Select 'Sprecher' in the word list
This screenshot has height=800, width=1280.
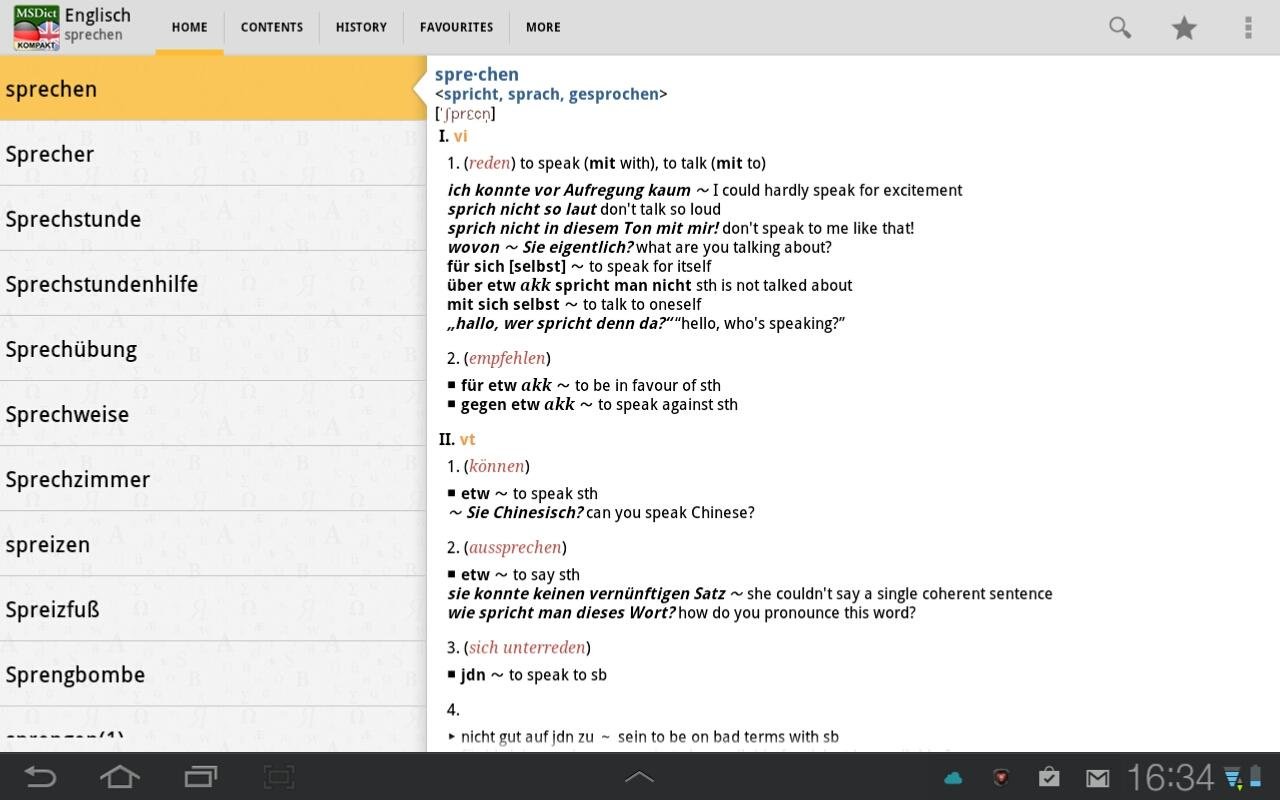[x=213, y=153]
